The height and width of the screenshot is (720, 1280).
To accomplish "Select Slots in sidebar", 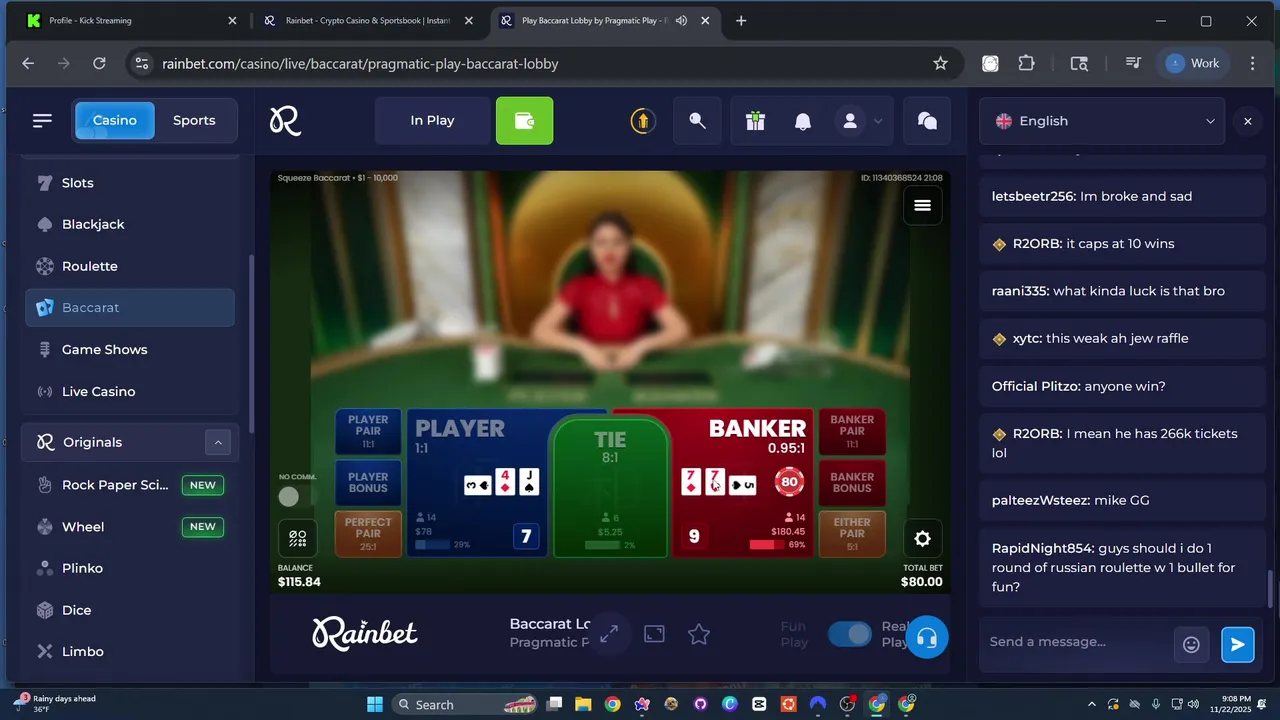I will click(130, 183).
